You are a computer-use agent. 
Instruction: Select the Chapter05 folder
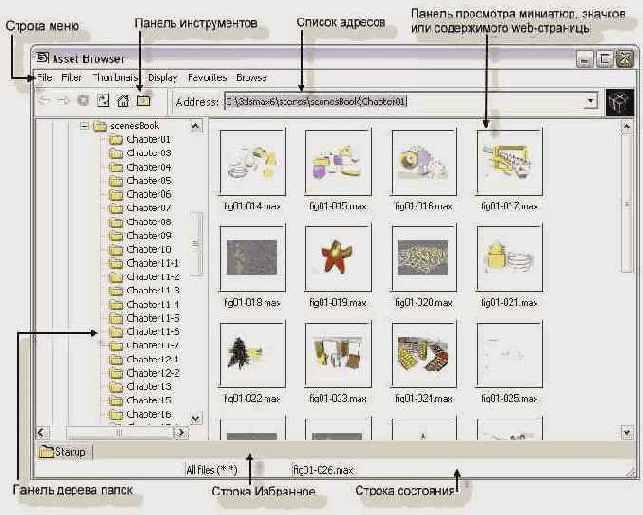click(140, 180)
